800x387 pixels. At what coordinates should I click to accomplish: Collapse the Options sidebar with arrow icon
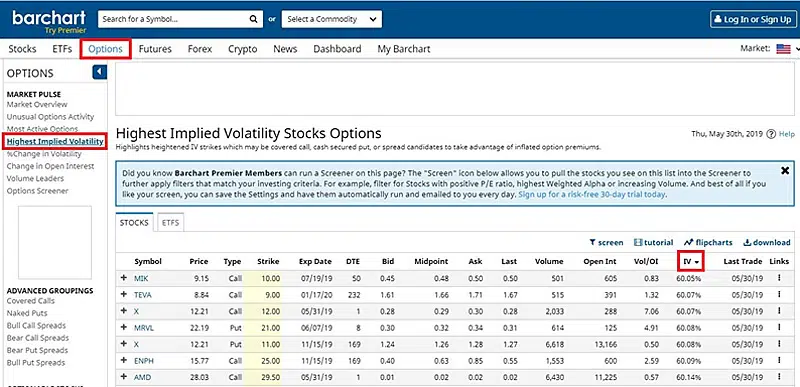[x=99, y=72]
